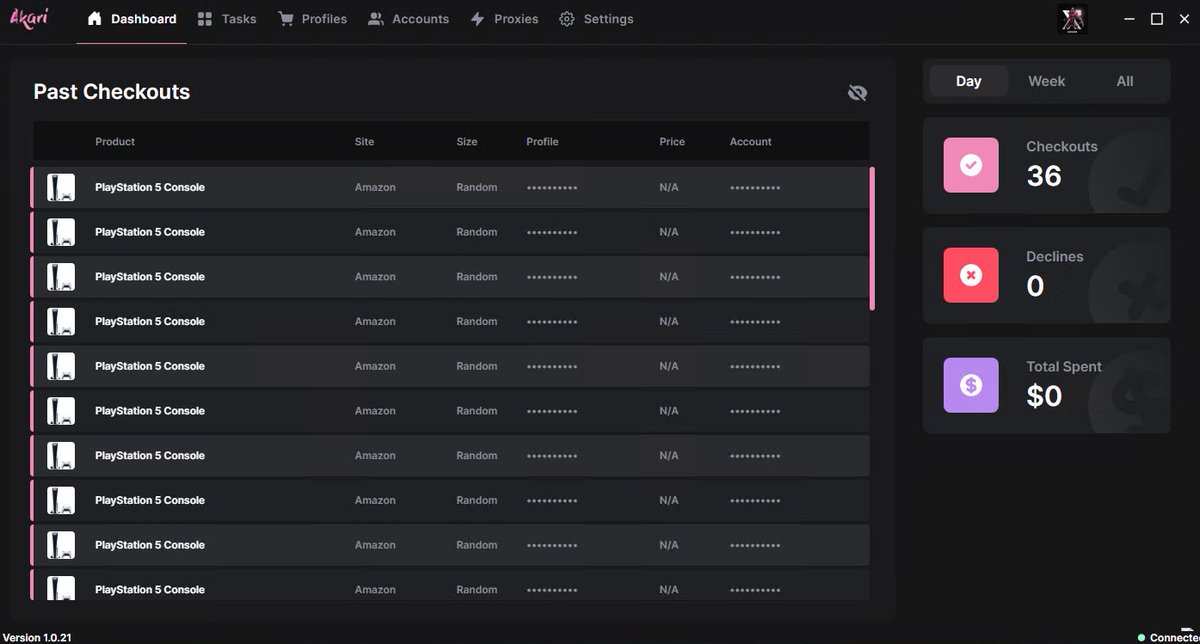This screenshot has width=1200, height=644.
Task: Click the pink checkouts list scrollbar
Action: tap(873, 238)
